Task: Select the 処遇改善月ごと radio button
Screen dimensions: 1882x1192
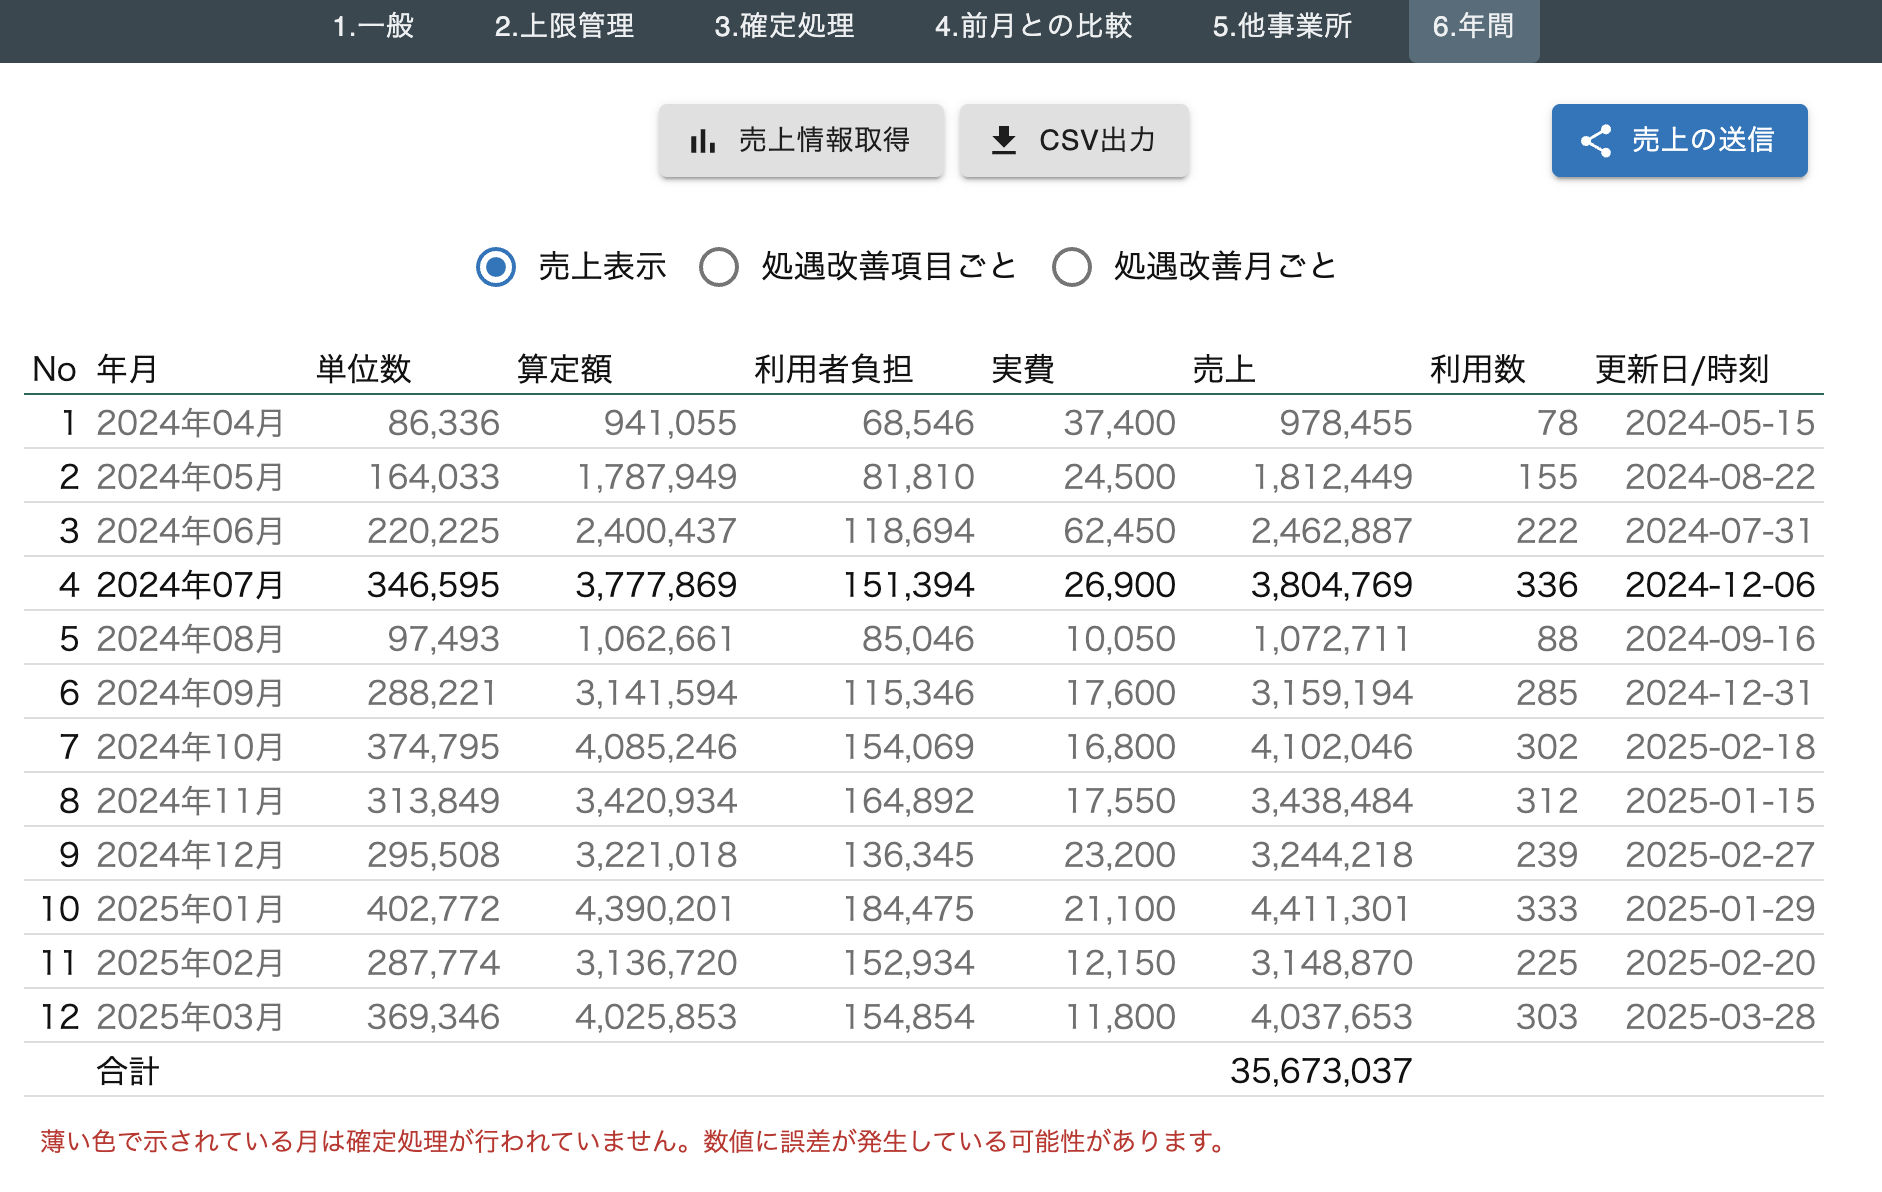Action: coord(1072,267)
